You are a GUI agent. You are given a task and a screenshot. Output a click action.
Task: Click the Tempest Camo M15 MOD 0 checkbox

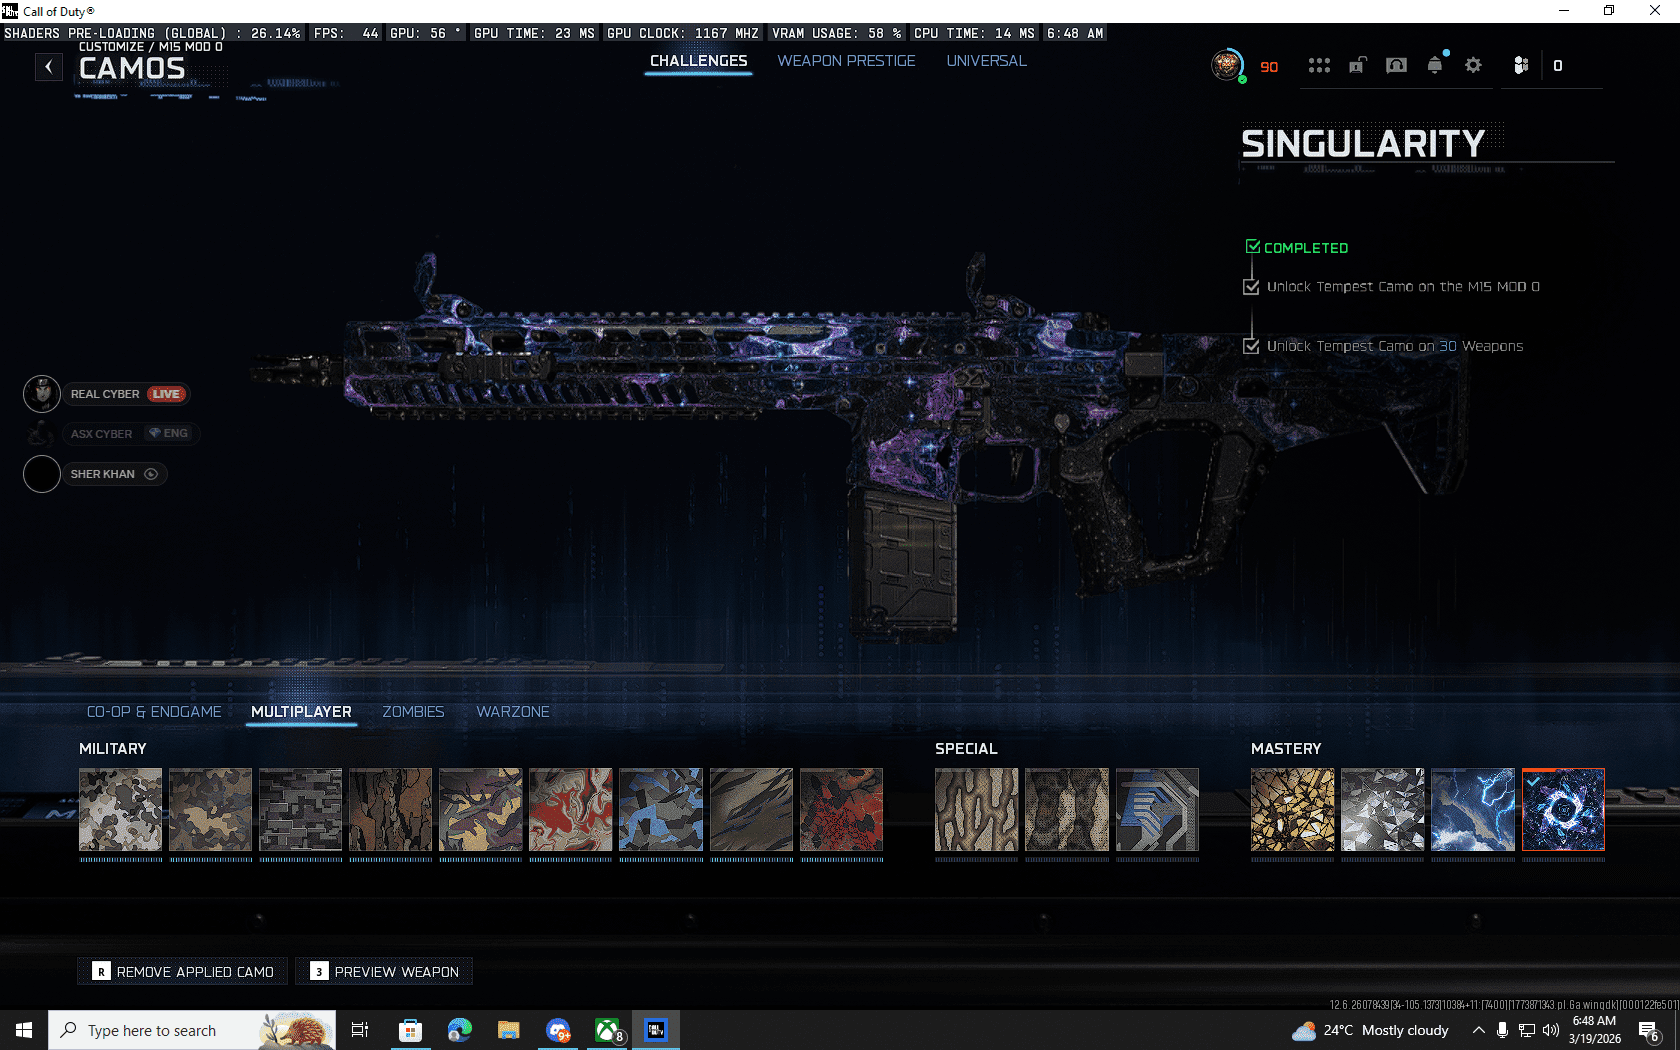coord(1251,287)
